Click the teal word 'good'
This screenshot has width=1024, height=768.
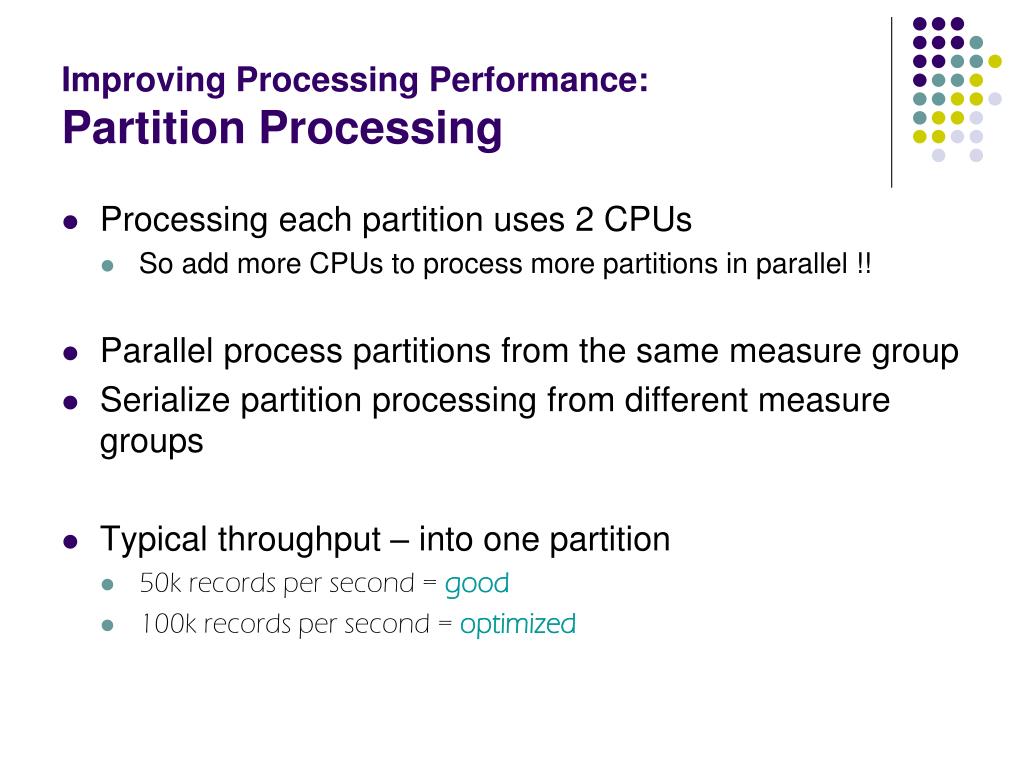click(477, 583)
